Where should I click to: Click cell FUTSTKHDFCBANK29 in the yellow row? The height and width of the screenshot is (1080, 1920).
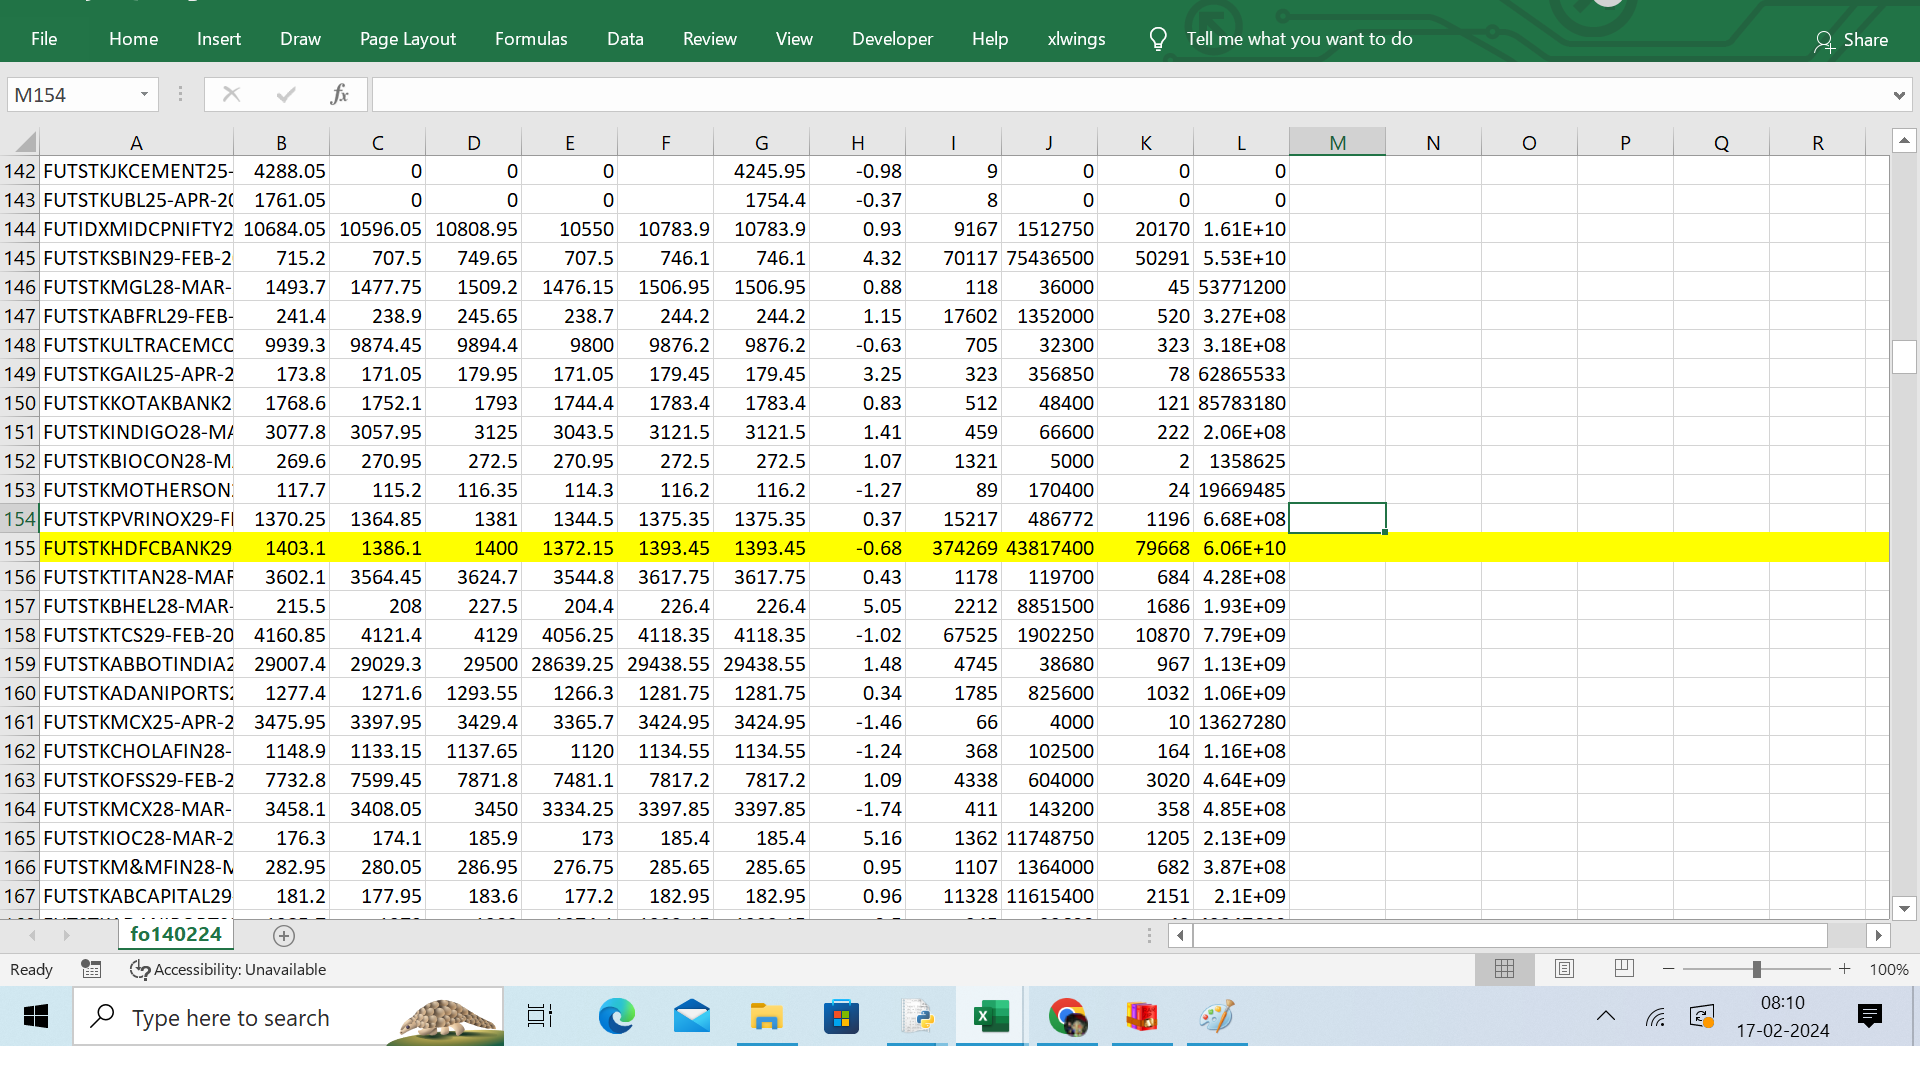coord(137,548)
